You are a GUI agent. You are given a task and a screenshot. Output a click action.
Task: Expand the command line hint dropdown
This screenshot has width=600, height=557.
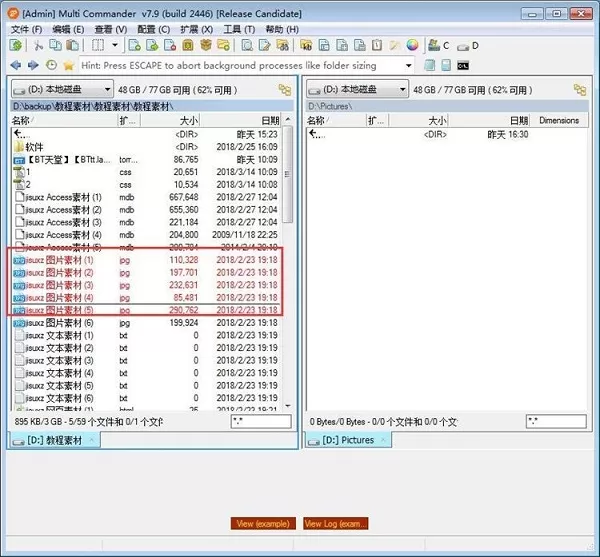[409, 65]
